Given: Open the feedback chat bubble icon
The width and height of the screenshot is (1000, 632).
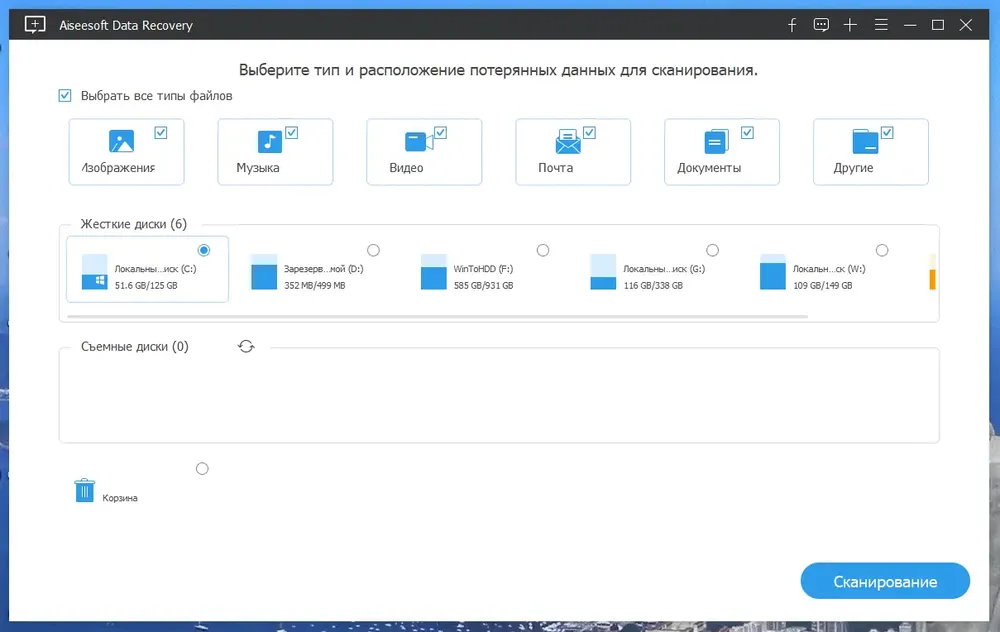Looking at the screenshot, I should [x=821, y=25].
